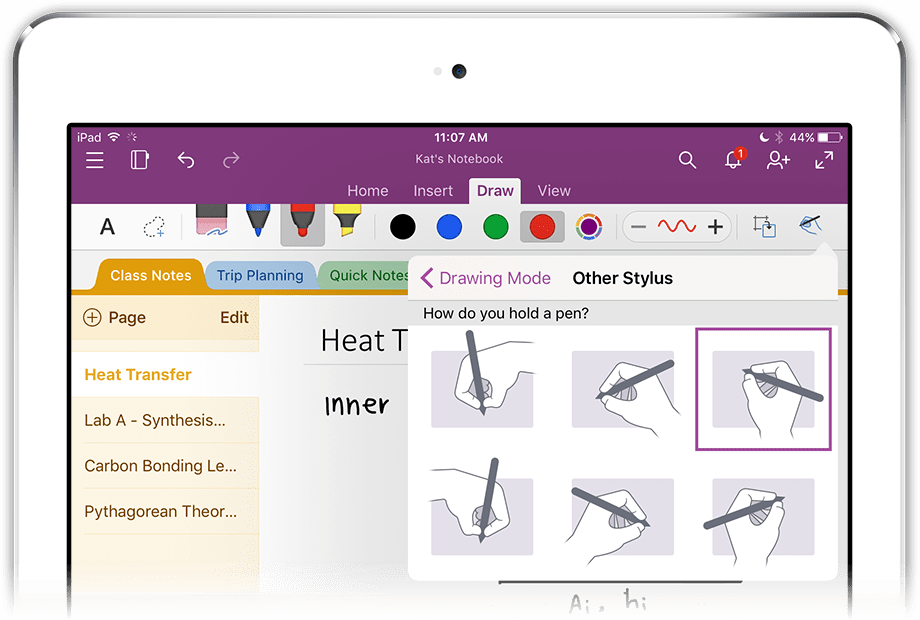The width and height of the screenshot is (920, 620).
Task: Open the hamburger navigation menu
Action: [94, 160]
